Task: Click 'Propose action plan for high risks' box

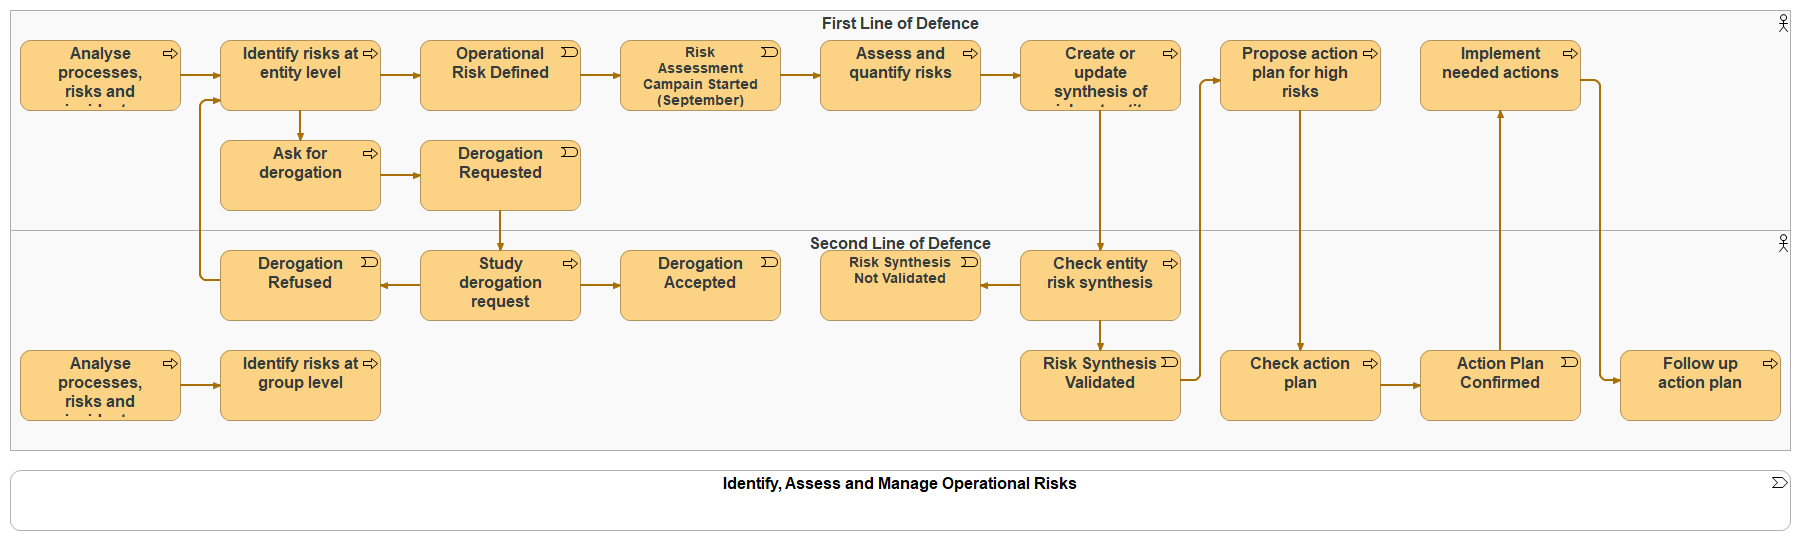Action: point(1300,75)
